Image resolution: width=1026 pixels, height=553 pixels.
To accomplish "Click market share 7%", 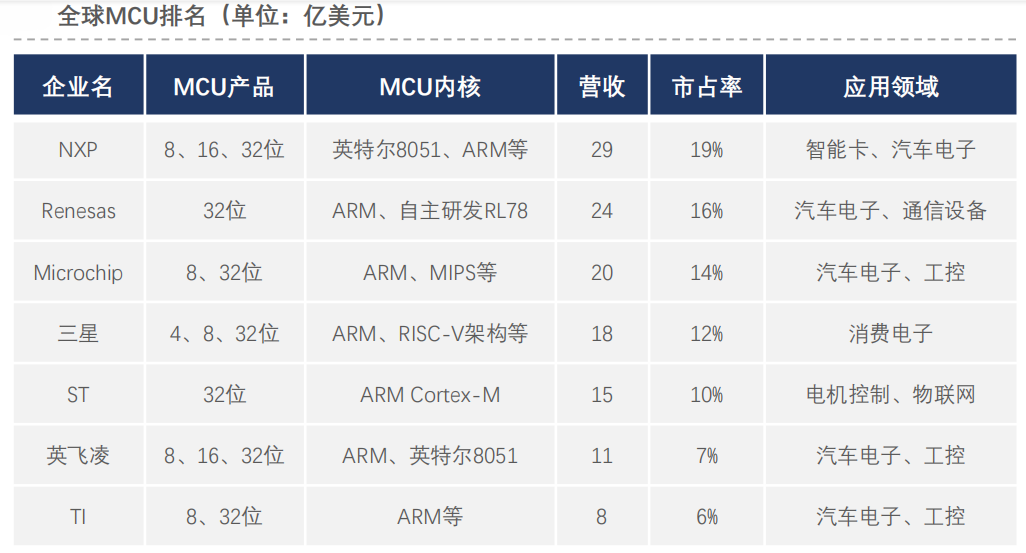I will click(707, 455).
